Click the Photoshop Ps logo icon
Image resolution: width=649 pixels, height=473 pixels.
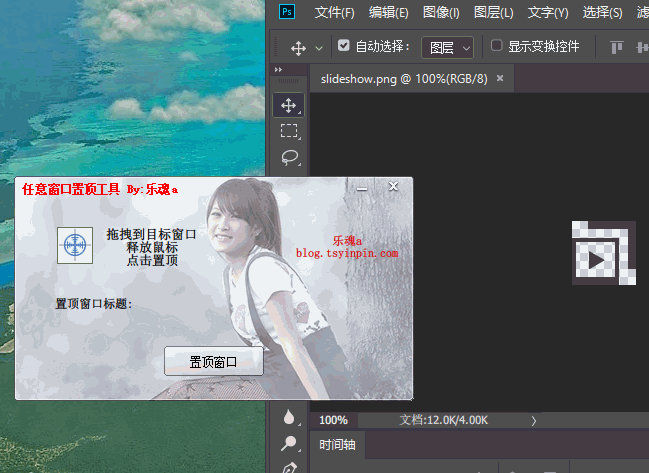pyautogui.click(x=287, y=12)
